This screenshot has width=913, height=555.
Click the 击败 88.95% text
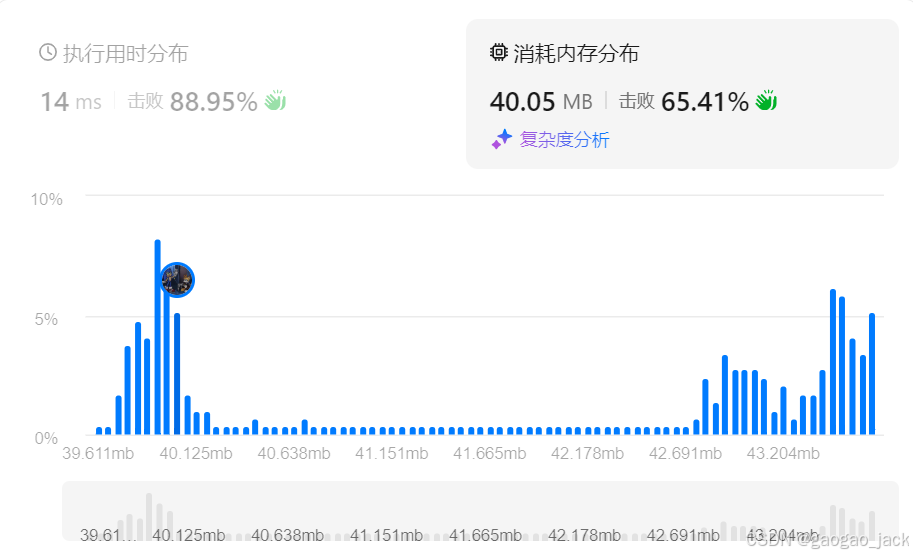(192, 102)
